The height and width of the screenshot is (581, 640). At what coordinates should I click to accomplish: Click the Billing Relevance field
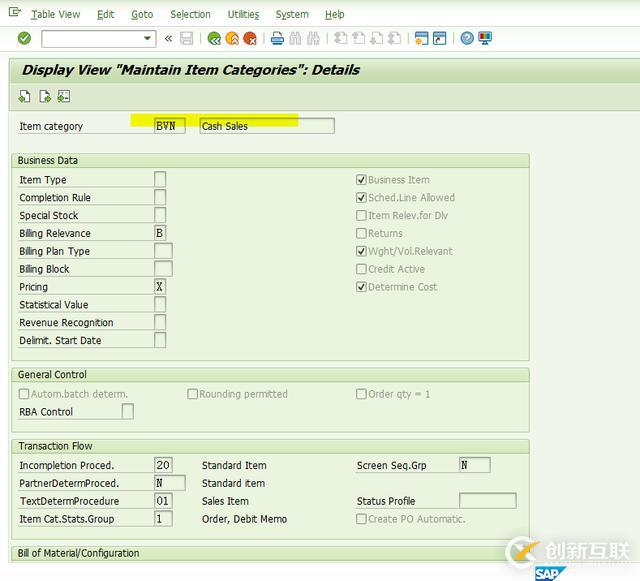[160, 233]
